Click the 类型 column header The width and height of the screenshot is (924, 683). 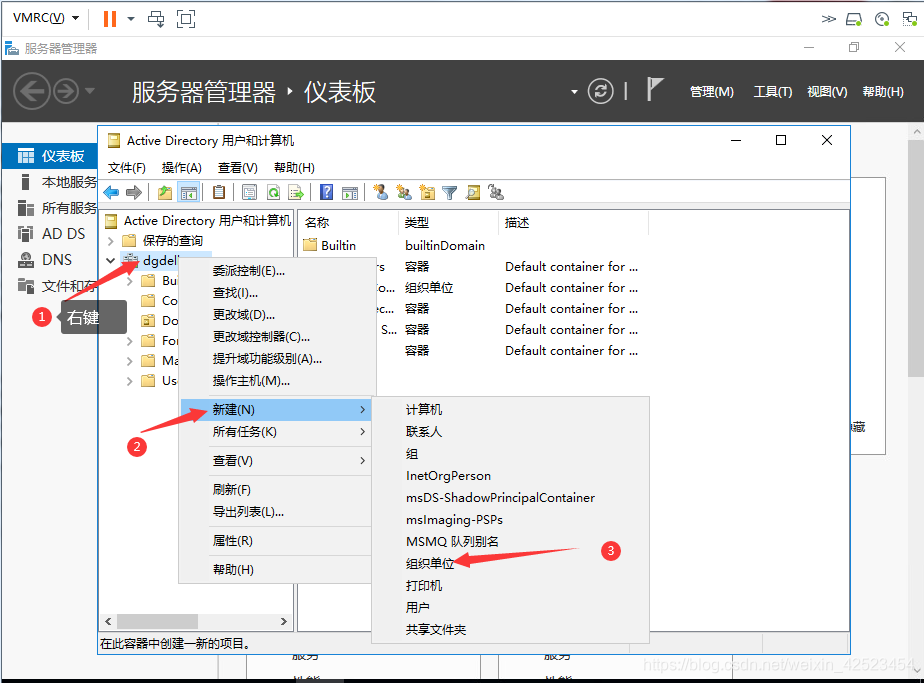(x=448, y=223)
